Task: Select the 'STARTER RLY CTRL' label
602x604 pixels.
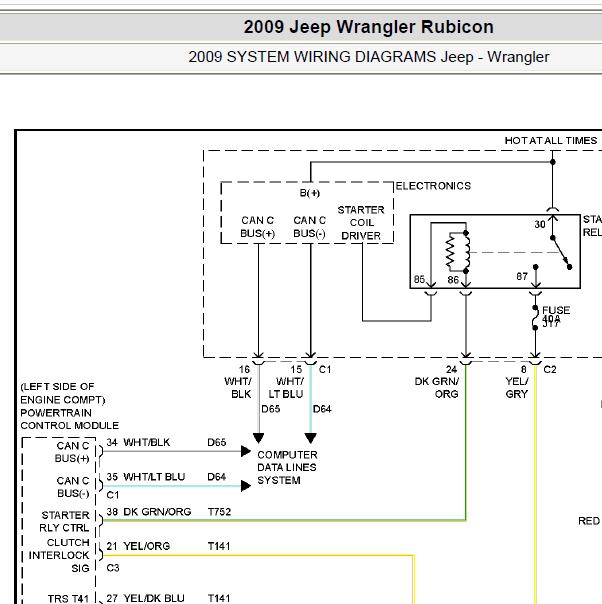Action: 64,522
